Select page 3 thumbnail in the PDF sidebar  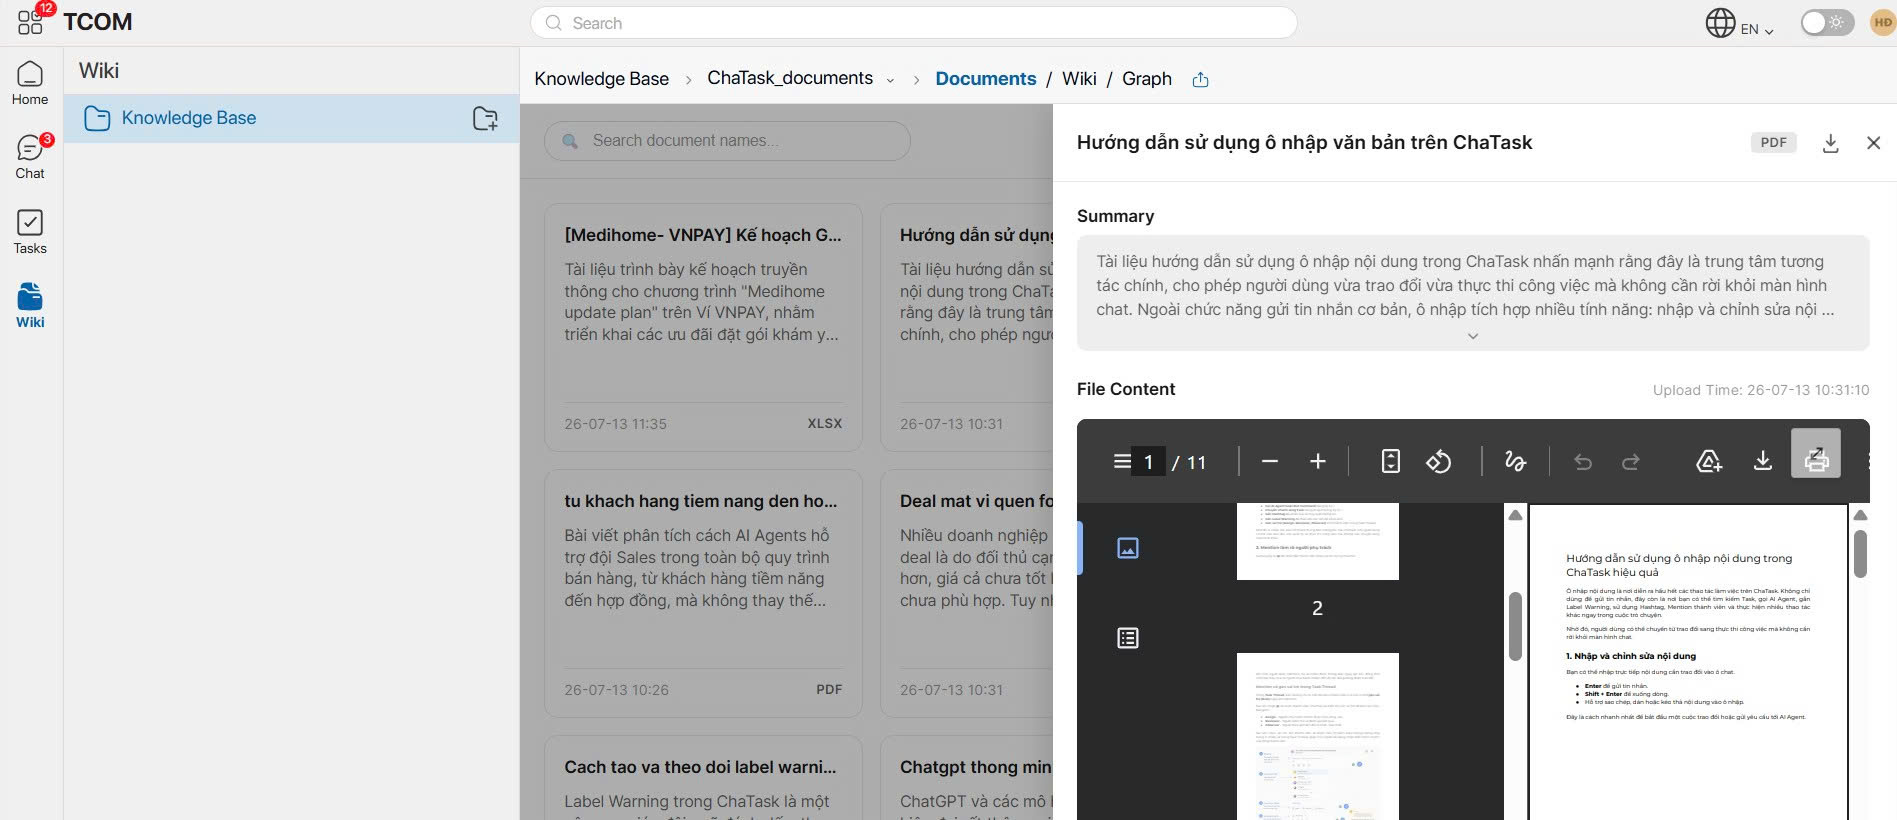click(1317, 736)
